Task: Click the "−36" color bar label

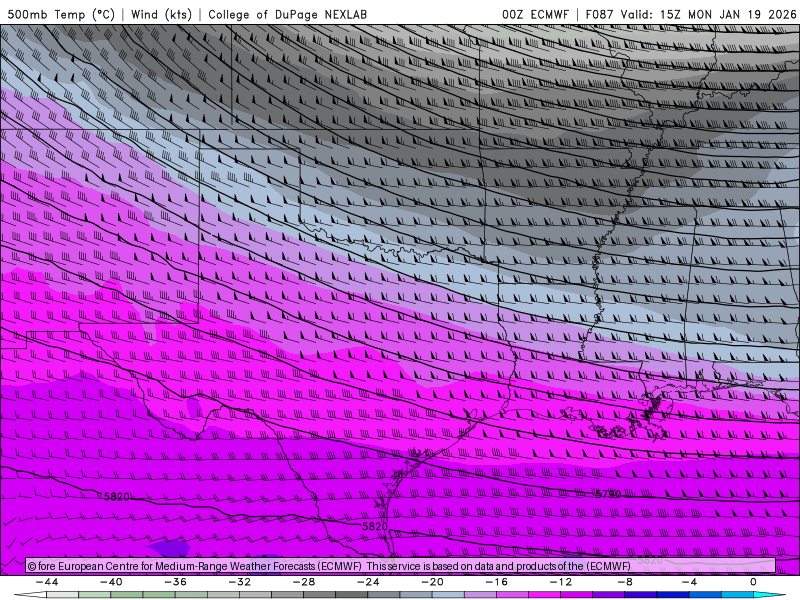Action: pyautogui.click(x=176, y=582)
